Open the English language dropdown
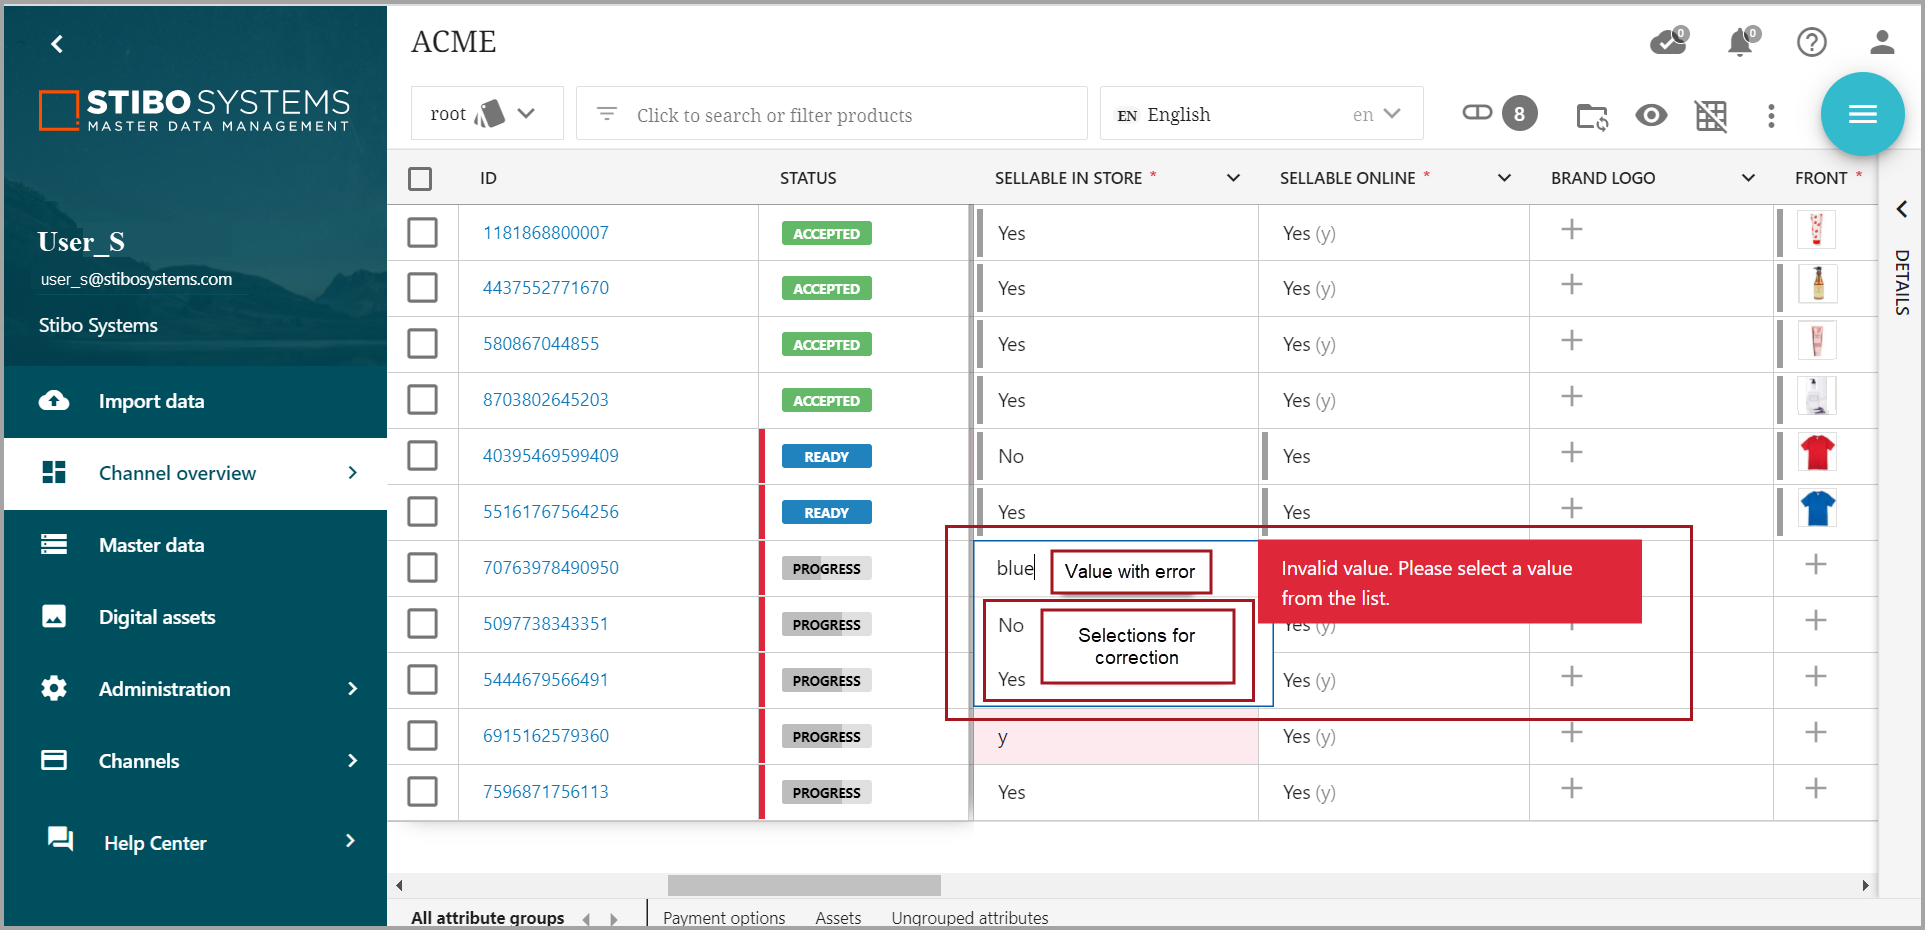Viewport: 1925px width, 930px height. click(x=1261, y=114)
